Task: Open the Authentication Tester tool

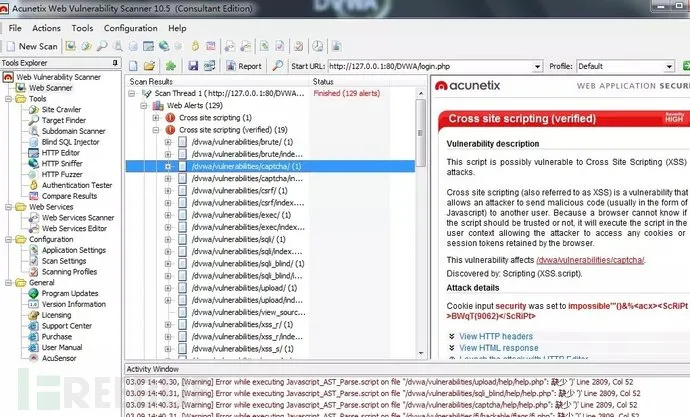Action: [77, 185]
